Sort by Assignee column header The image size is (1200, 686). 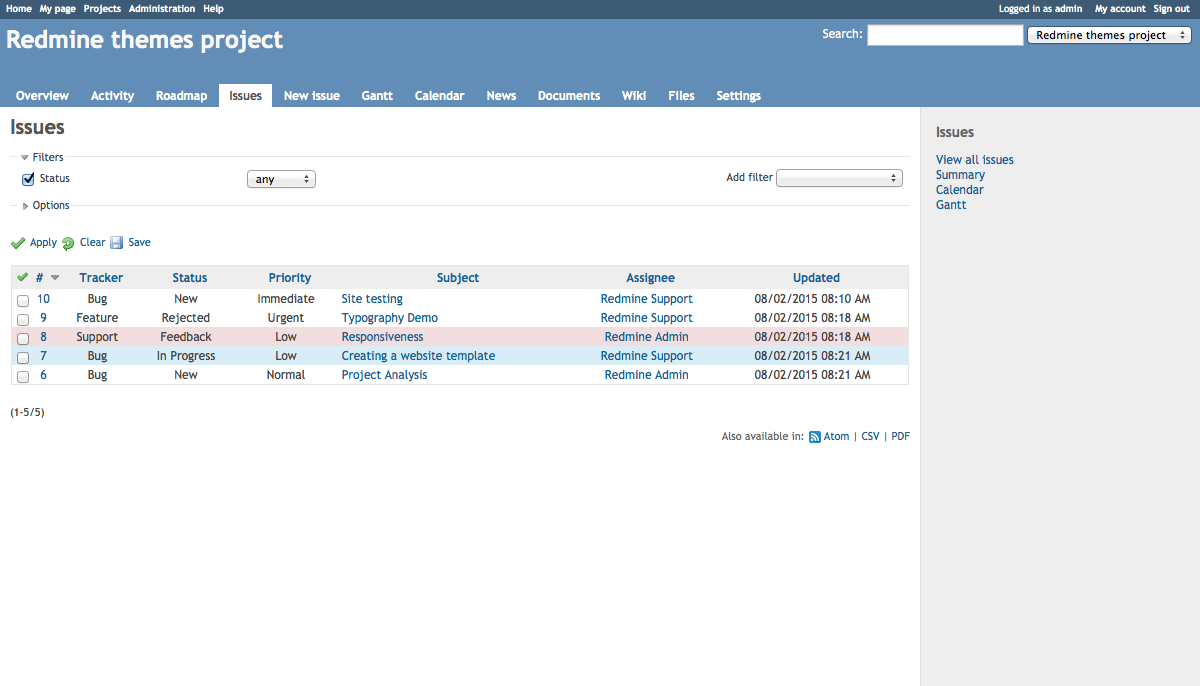pos(651,278)
